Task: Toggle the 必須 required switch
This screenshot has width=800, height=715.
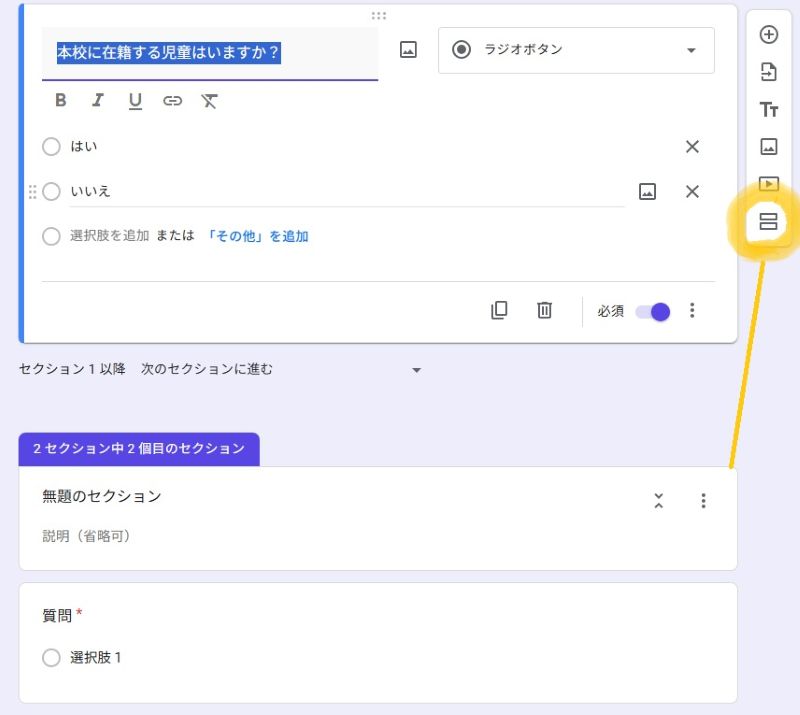Action: 653,311
